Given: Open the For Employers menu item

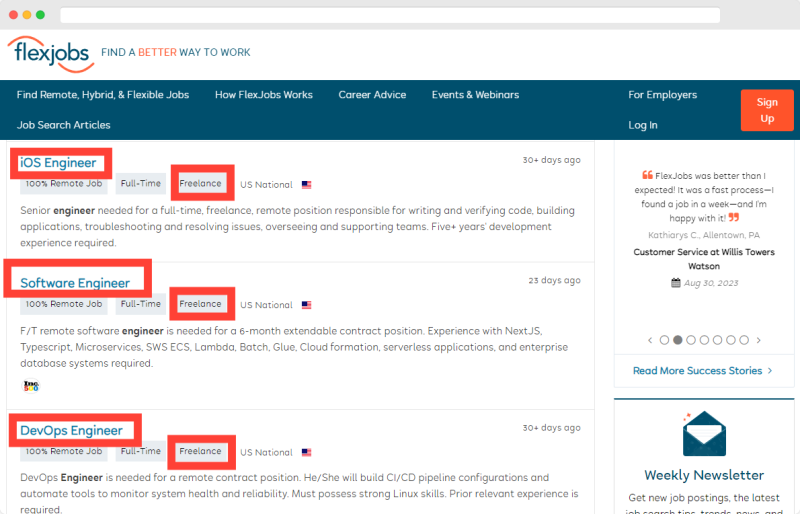Looking at the screenshot, I should point(662,95).
